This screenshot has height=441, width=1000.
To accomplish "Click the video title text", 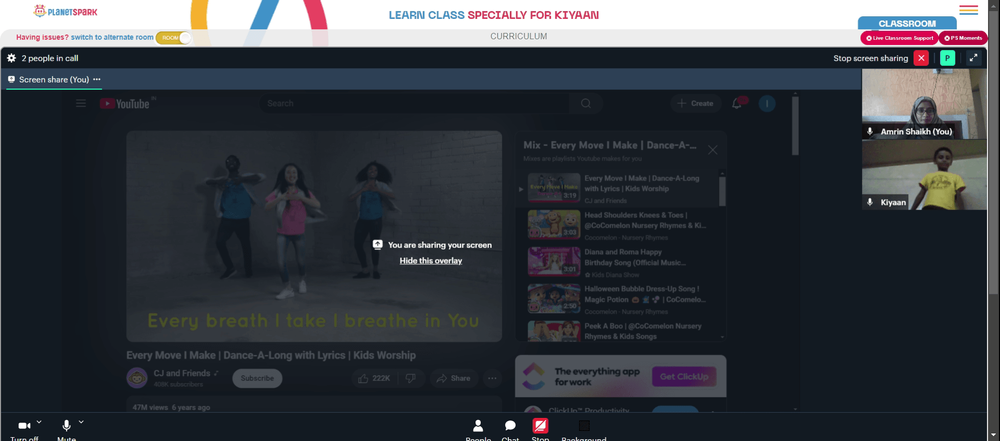I will click(x=271, y=355).
